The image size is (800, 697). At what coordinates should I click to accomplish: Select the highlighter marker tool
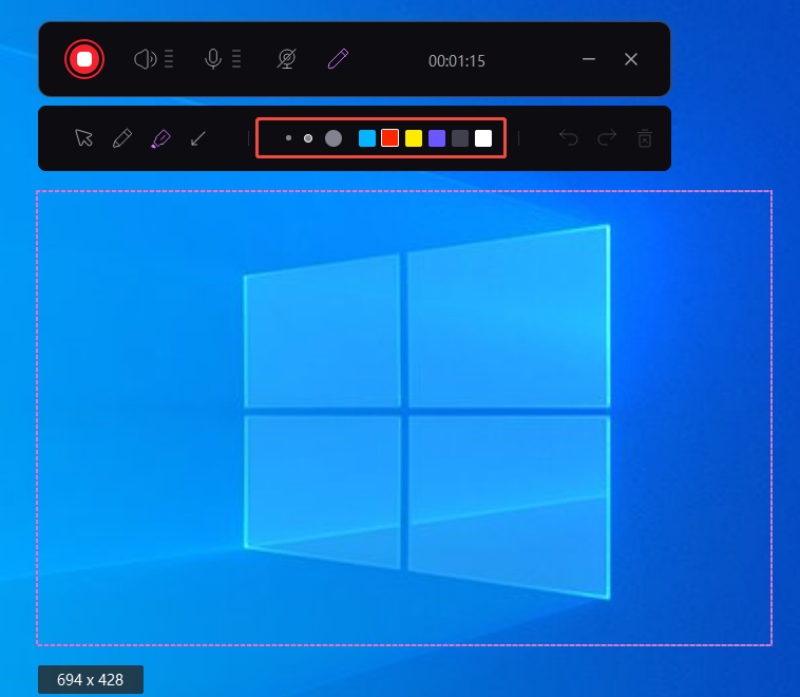(160, 138)
